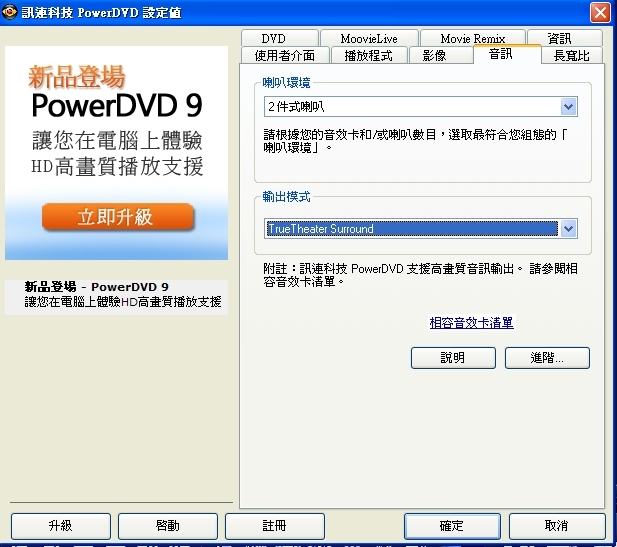The height and width of the screenshot is (547, 617).
Task: Expand the 輸出模式 dropdown arrow
Action: click(569, 229)
